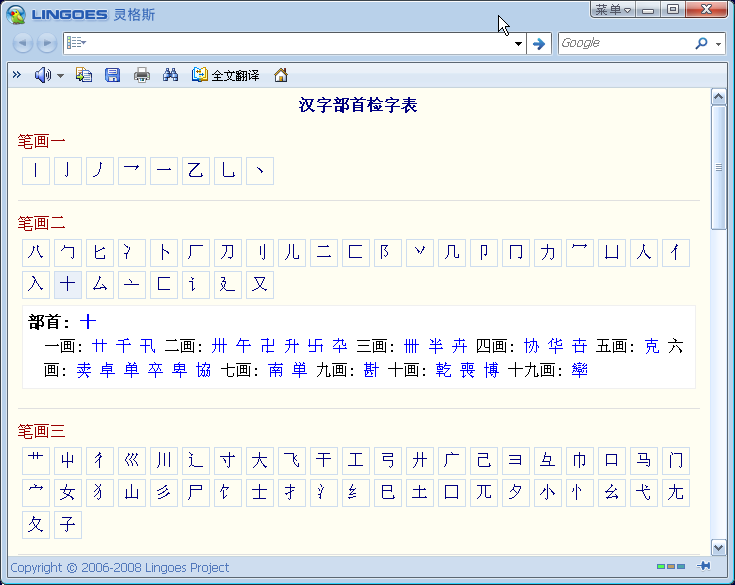This screenshot has width=735, height=585.
Task: Click the save floppy disk icon
Action: tap(113, 75)
